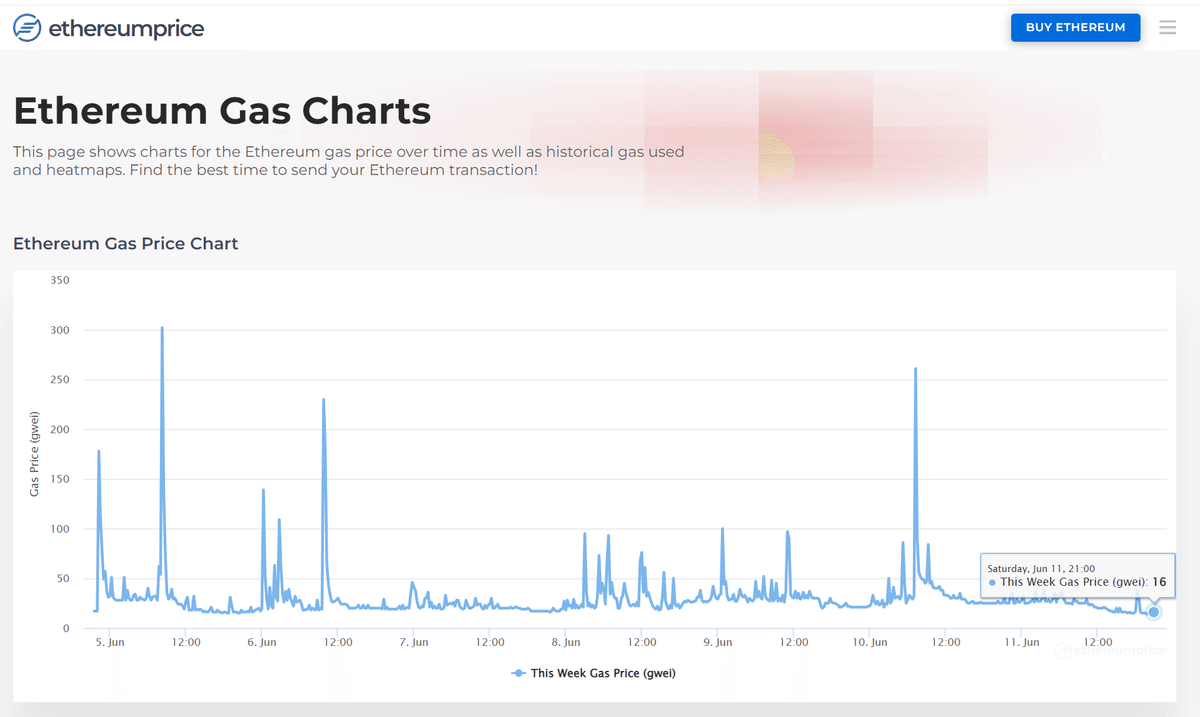The width and height of the screenshot is (1200, 717).
Task: Click the 6. Jun axis label
Action: click(x=262, y=642)
